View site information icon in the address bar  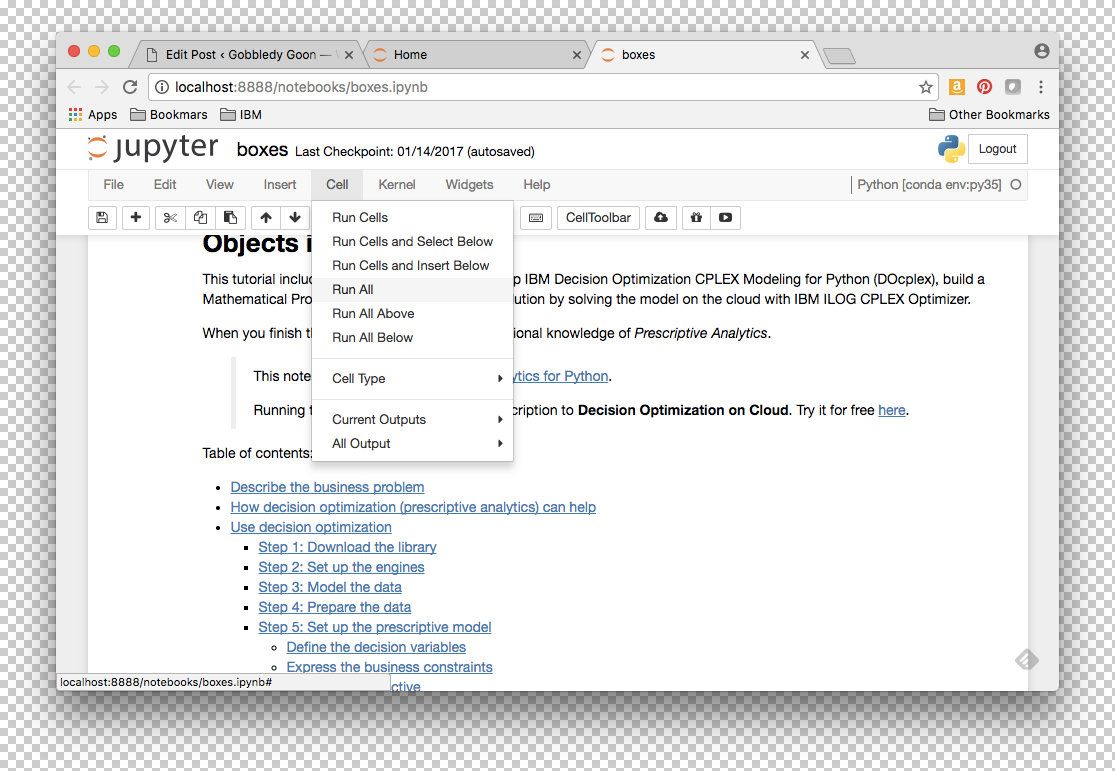[162, 87]
